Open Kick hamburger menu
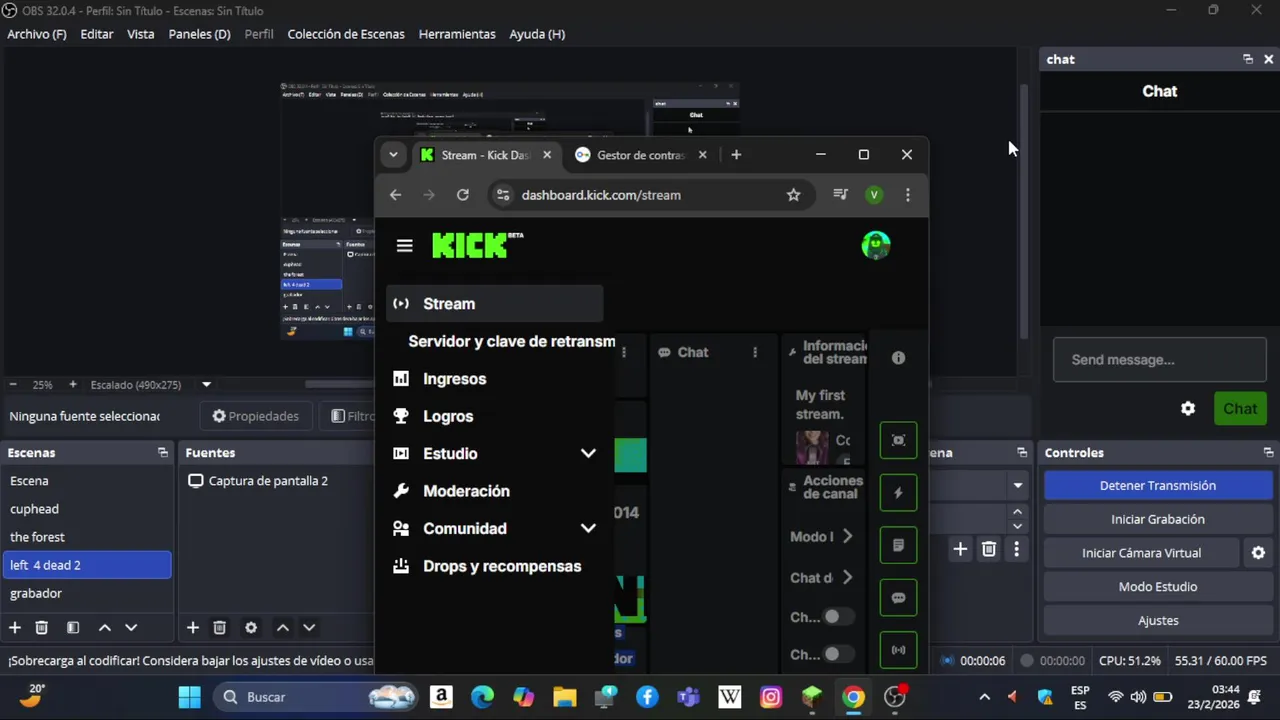This screenshot has width=1280, height=720. coord(404,245)
